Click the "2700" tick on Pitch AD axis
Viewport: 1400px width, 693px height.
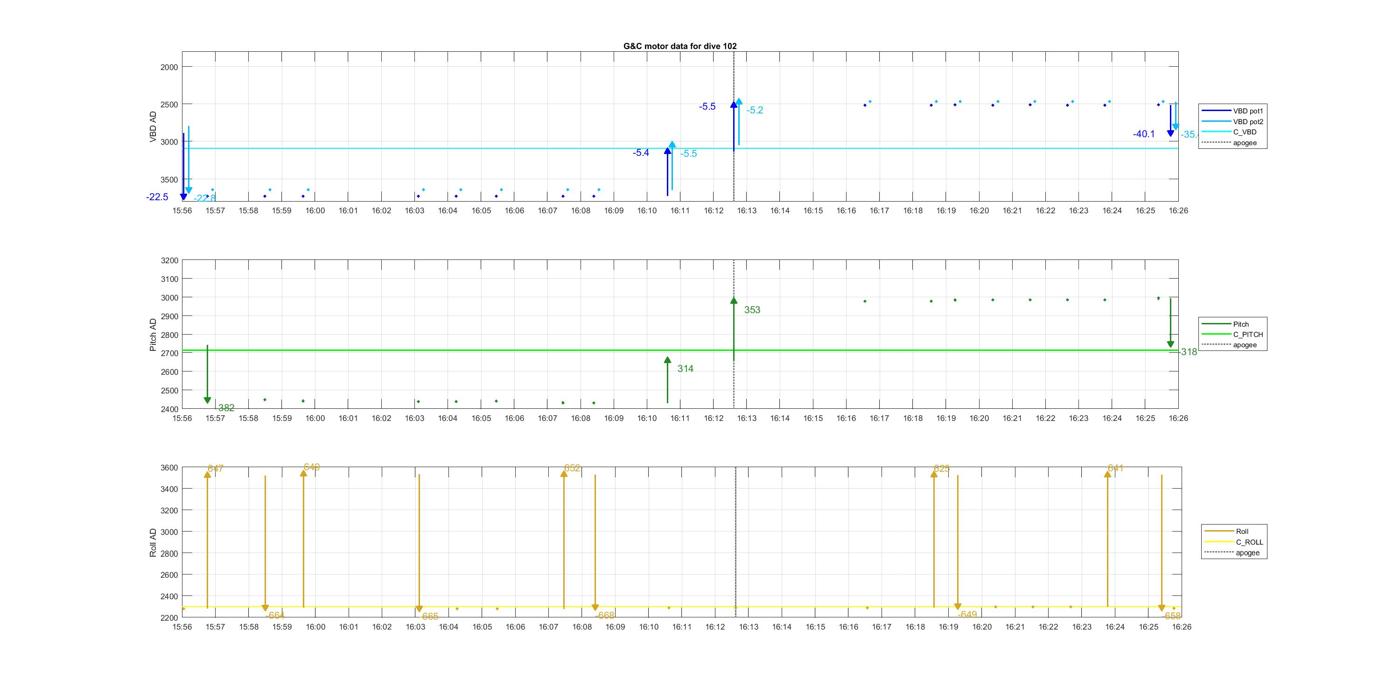pyautogui.click(x=169, y=354)
